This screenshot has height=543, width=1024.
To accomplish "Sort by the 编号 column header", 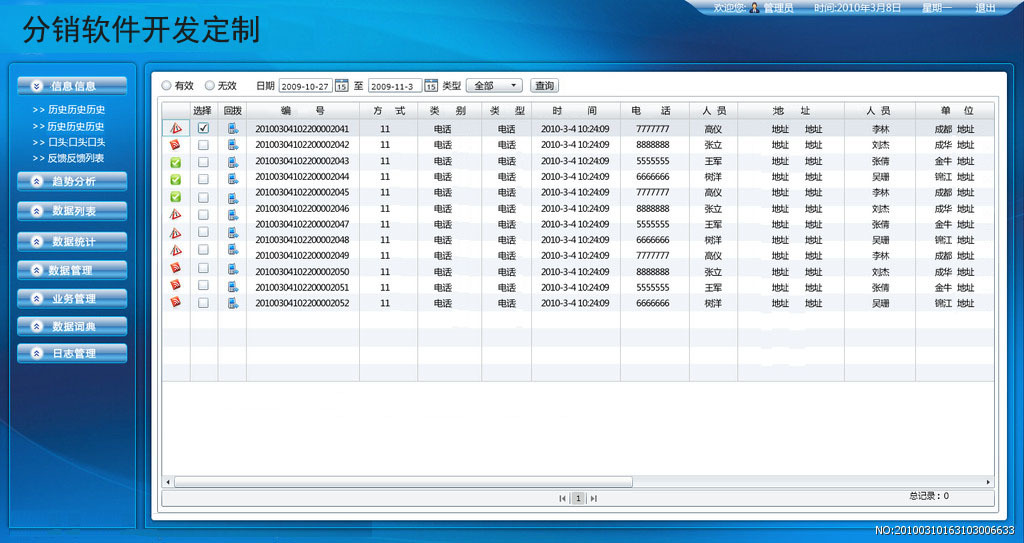I will click(302, 111).
